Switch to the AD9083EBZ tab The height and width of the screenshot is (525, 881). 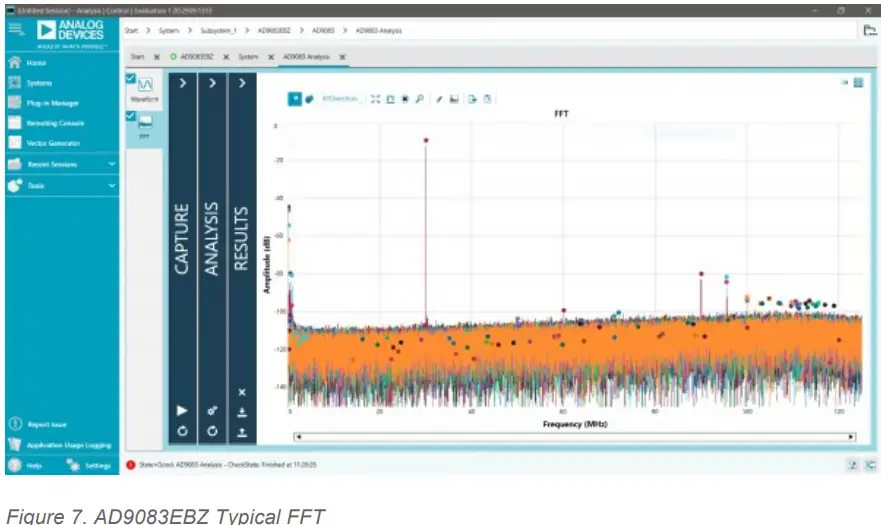pyautogui.click(x=197, y=57)
